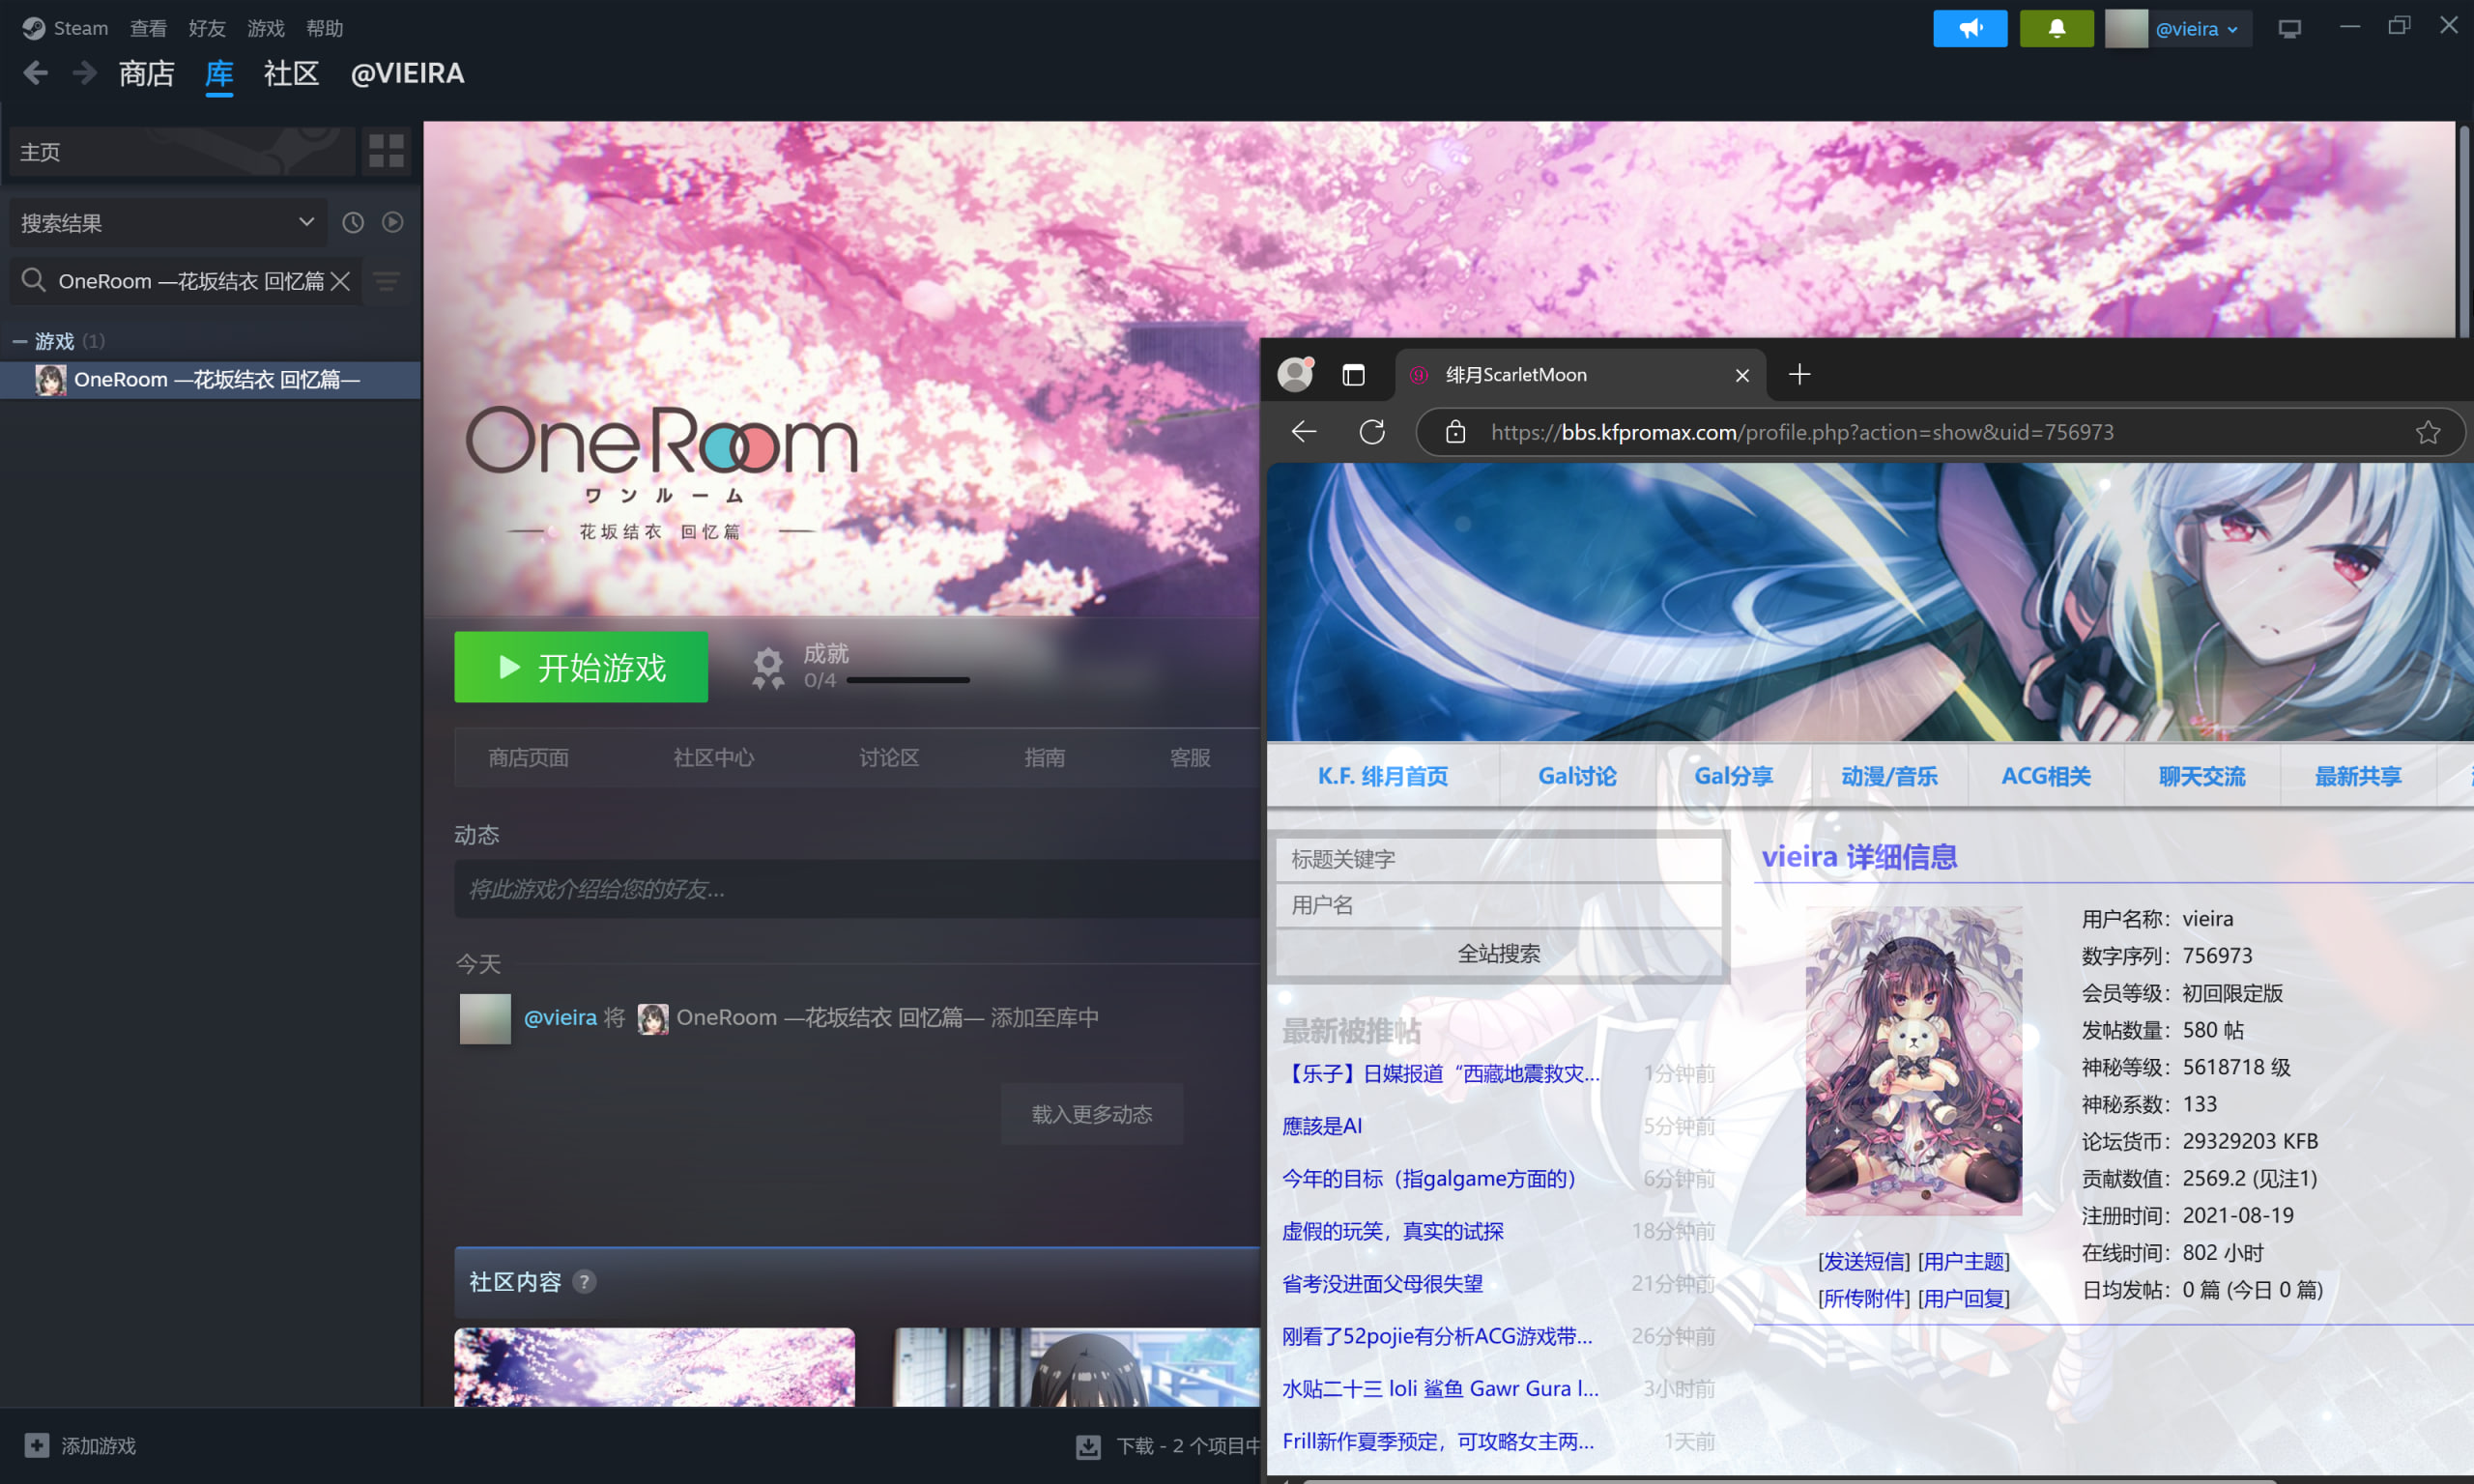Go to the Gal讨论 forum tab

click(1576, 776)
